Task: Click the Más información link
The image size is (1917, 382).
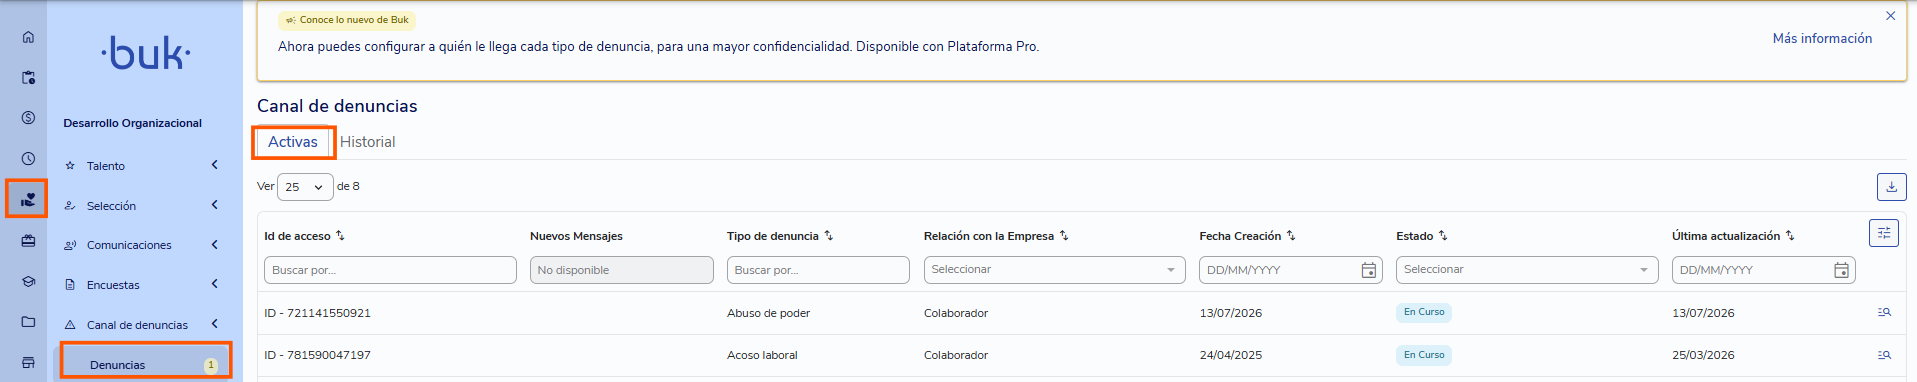Action: pos(1822,38)
